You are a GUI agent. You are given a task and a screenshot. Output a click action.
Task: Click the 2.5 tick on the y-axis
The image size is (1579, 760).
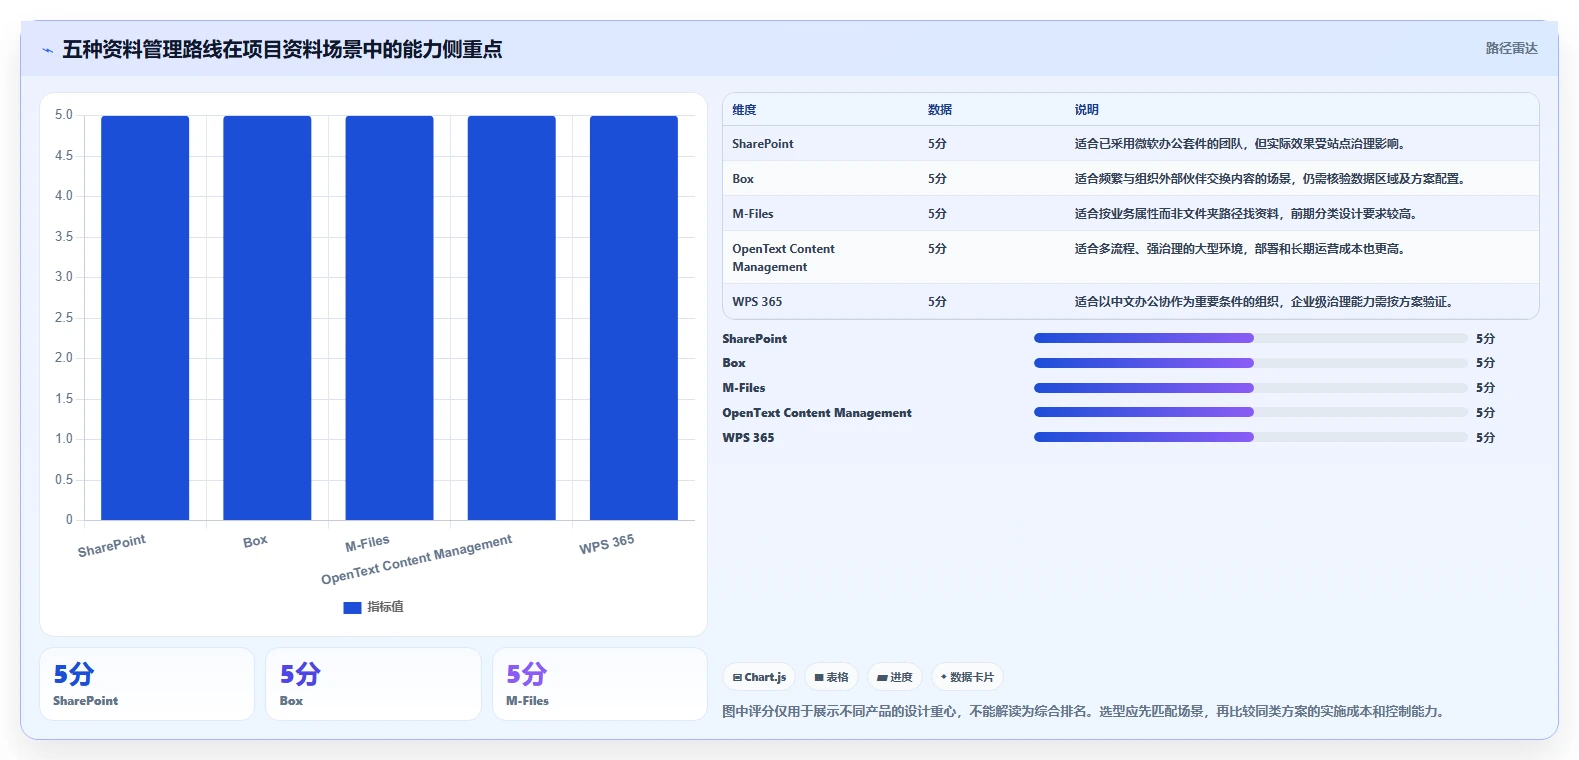[64, 317]
